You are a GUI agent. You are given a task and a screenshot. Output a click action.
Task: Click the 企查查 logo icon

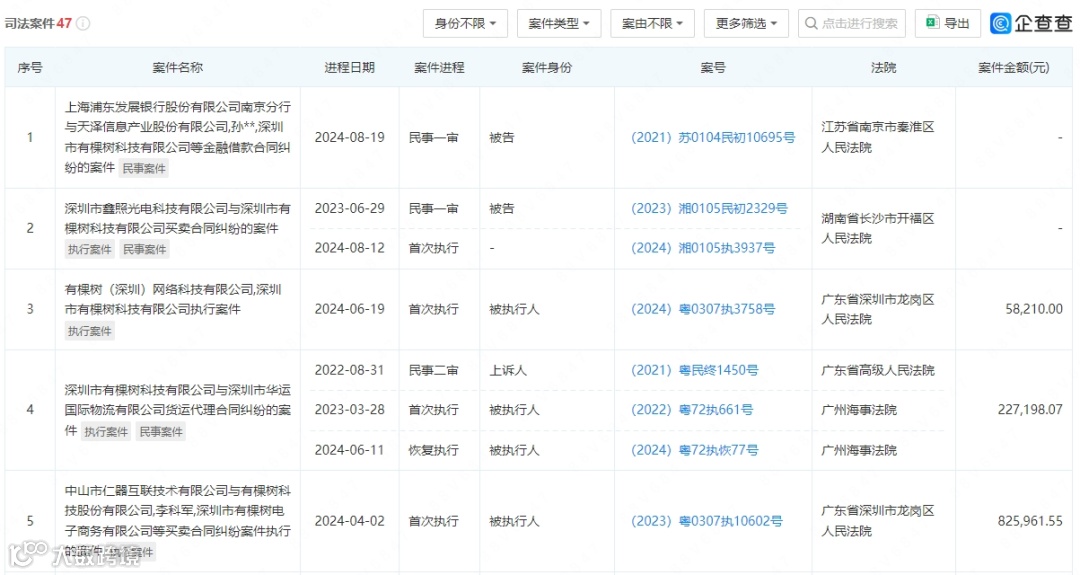(x=1000, y=23)
